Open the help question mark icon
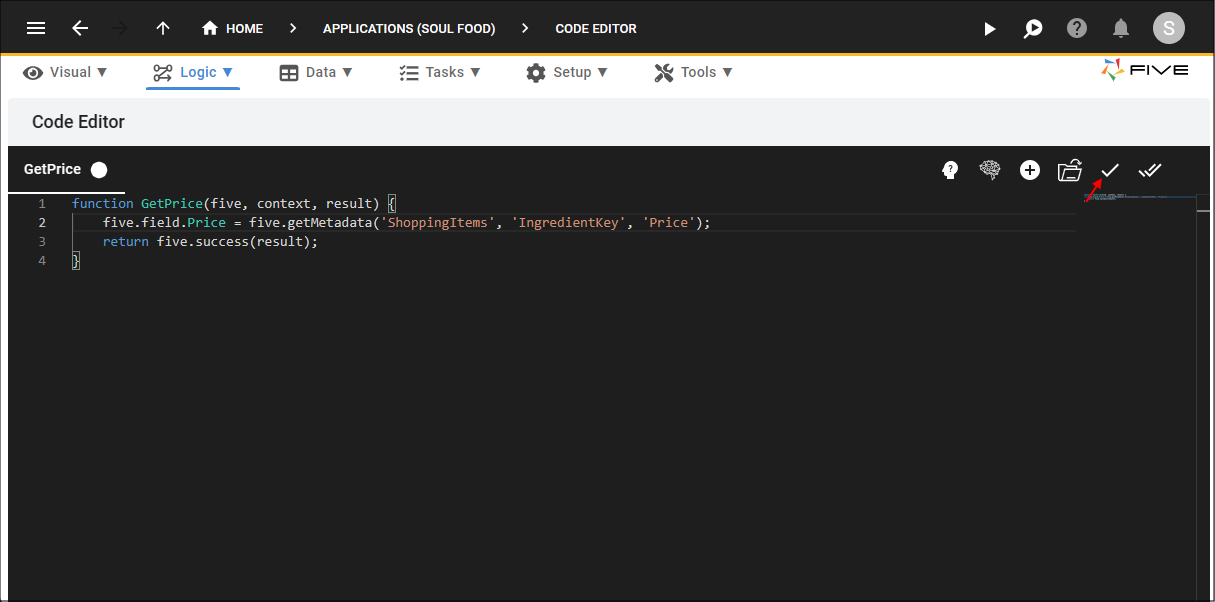 coord(1077,28)
